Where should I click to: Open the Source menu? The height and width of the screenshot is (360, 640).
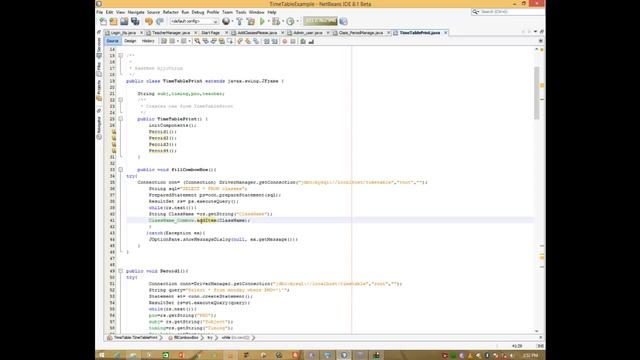pyautogui.click(x=153, y=12)
